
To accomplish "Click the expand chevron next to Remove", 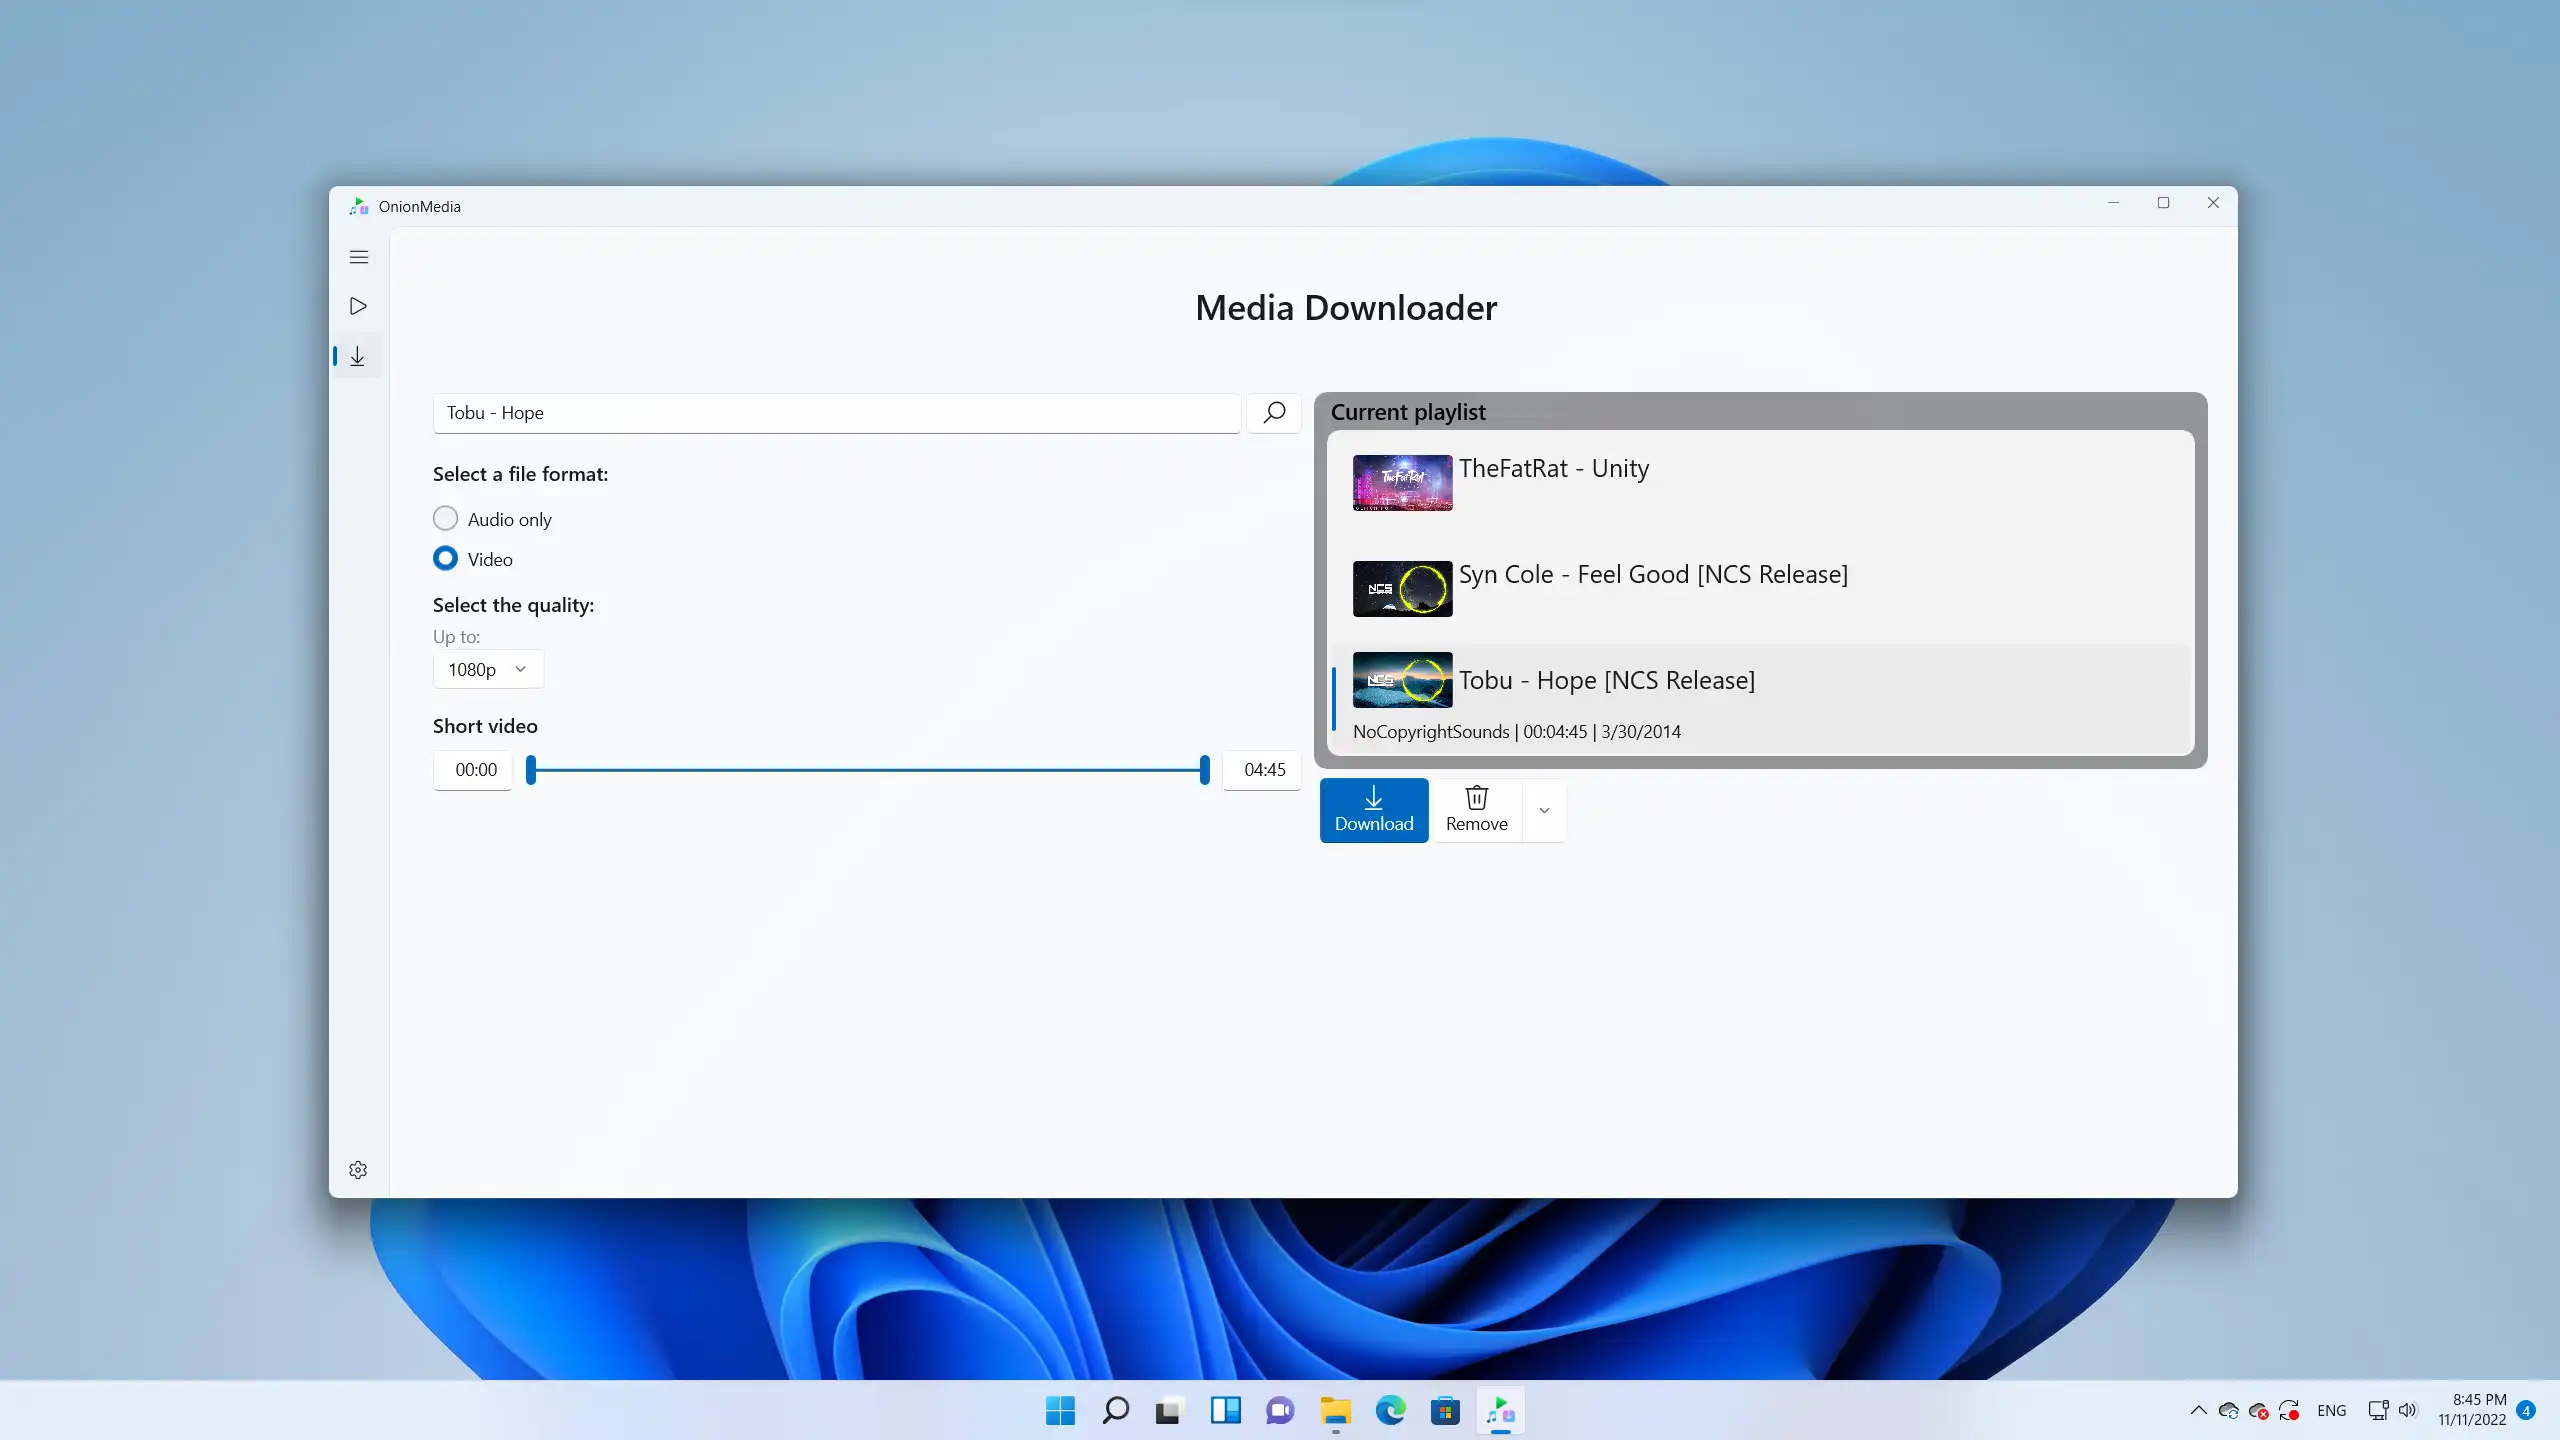I will tap(1544, 809).
